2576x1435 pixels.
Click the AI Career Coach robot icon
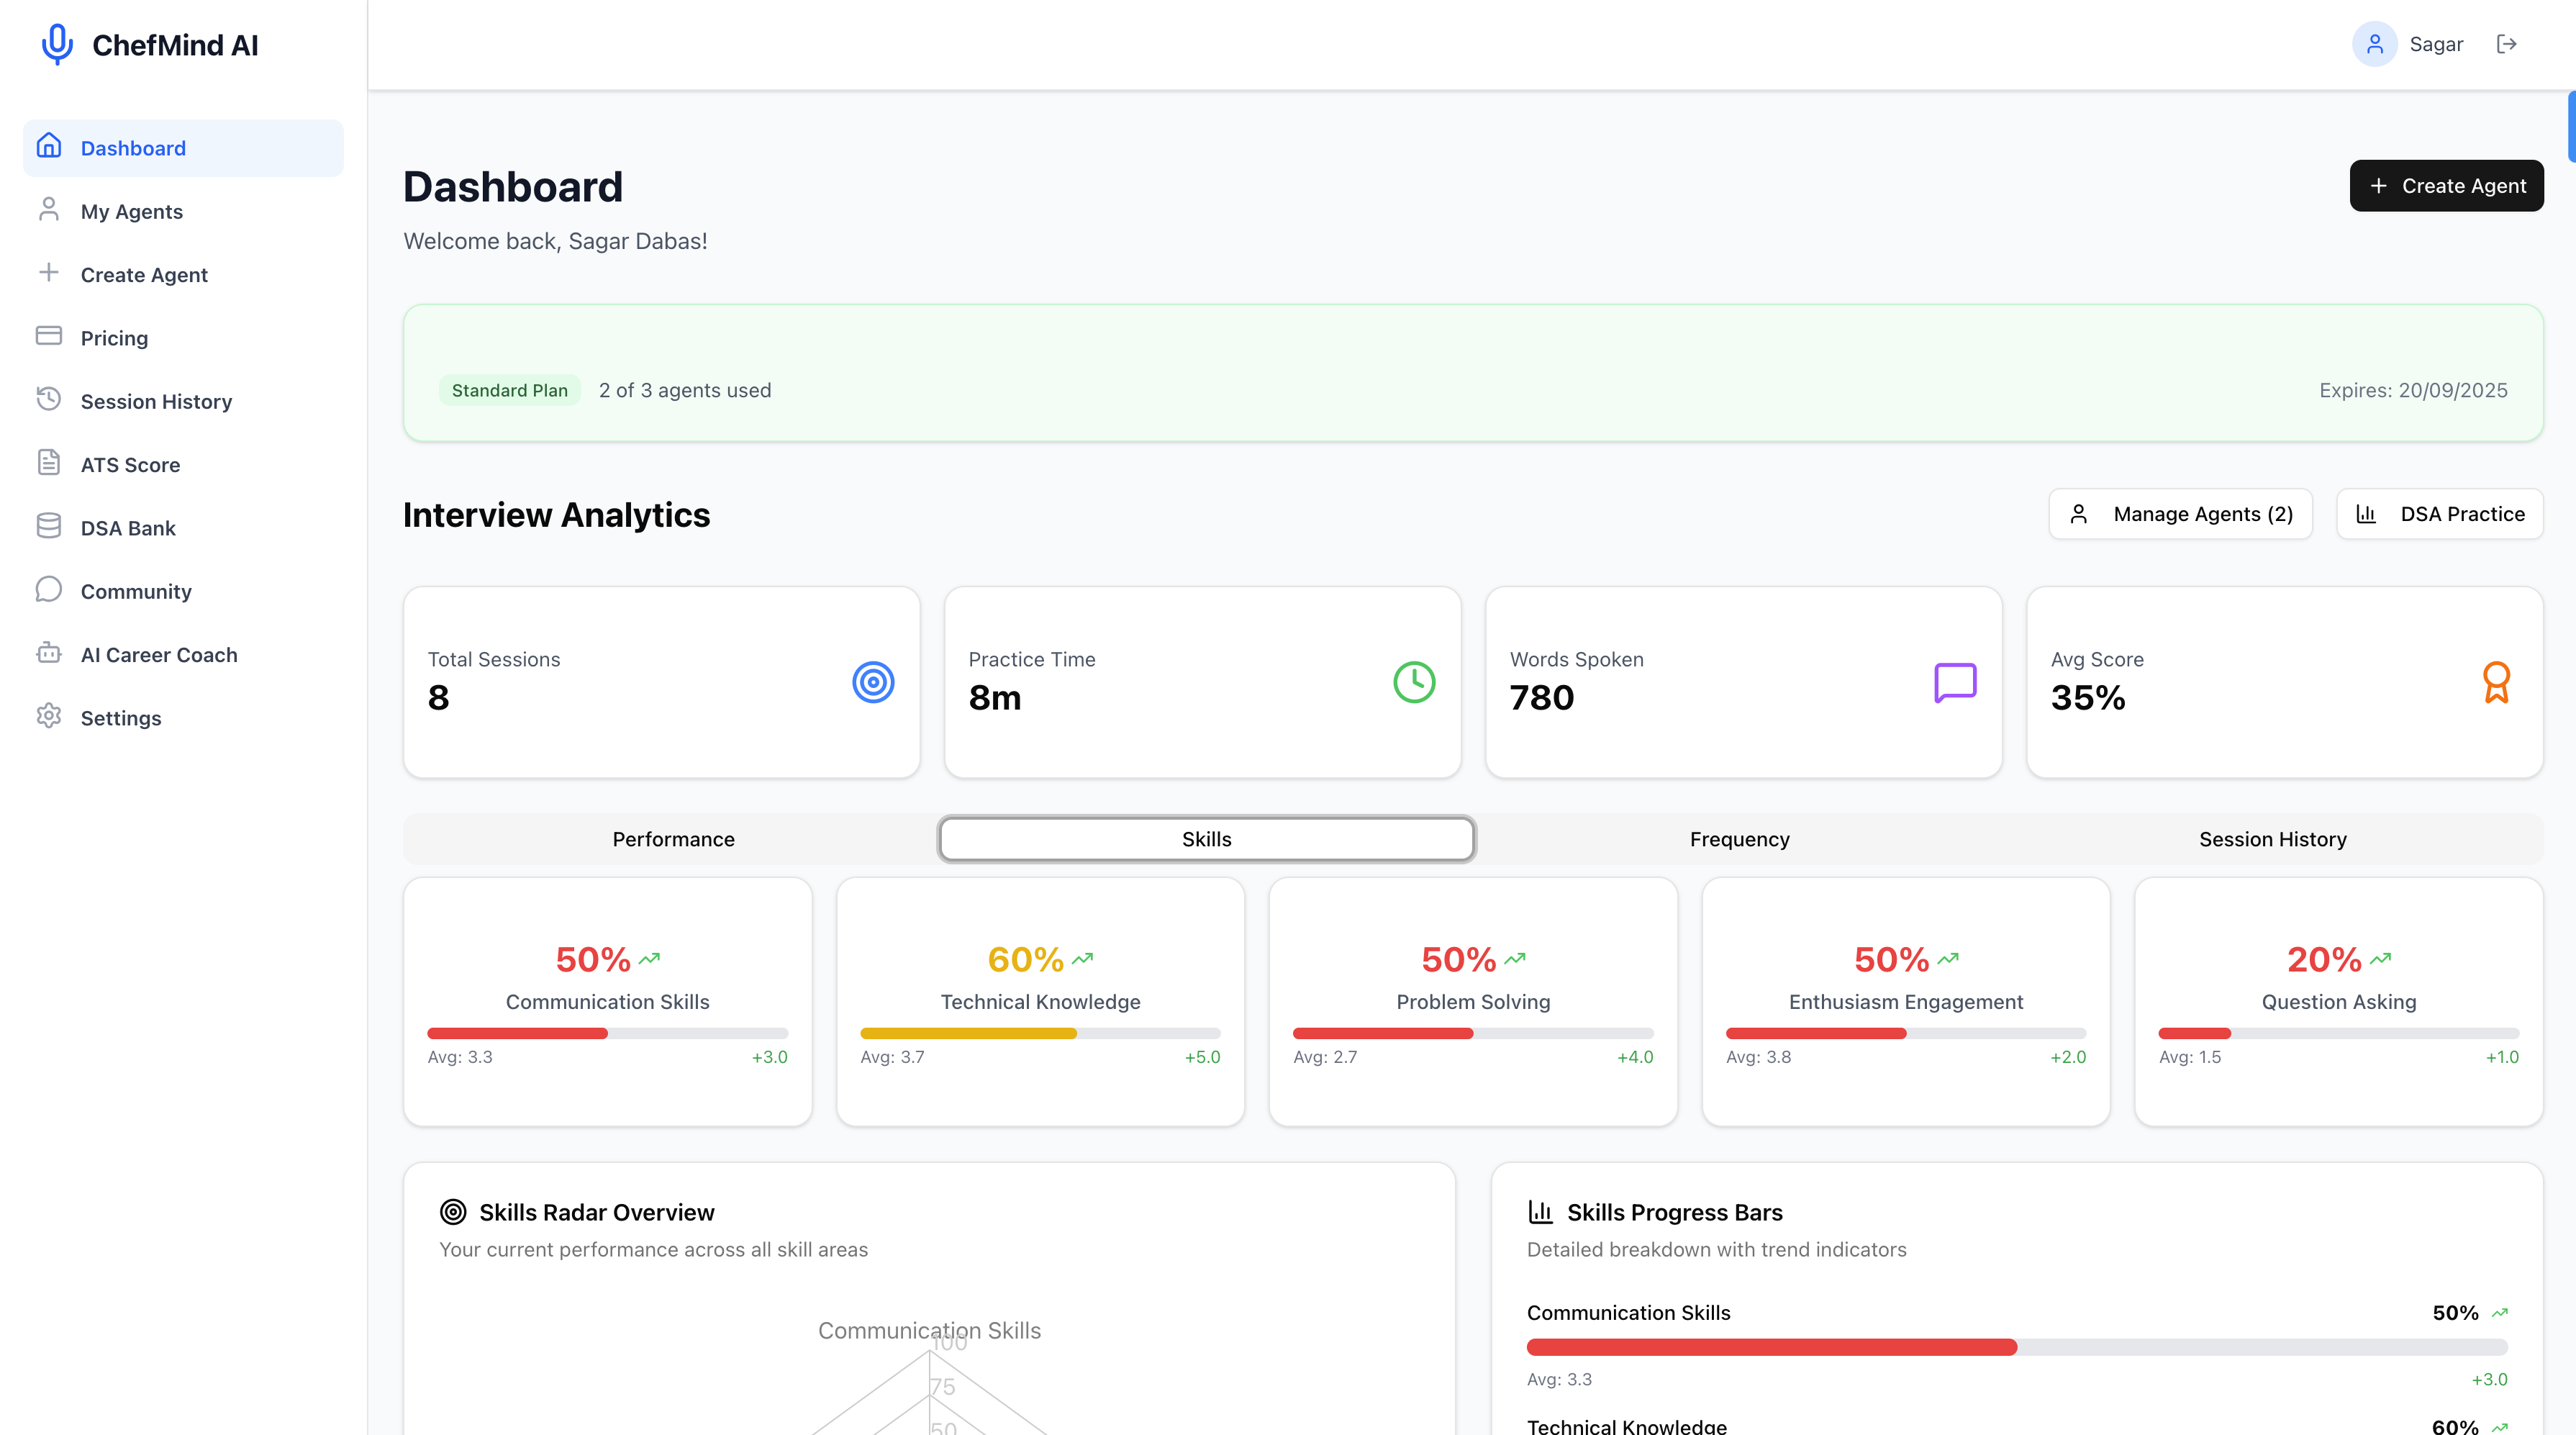click(x=49, y=652)
